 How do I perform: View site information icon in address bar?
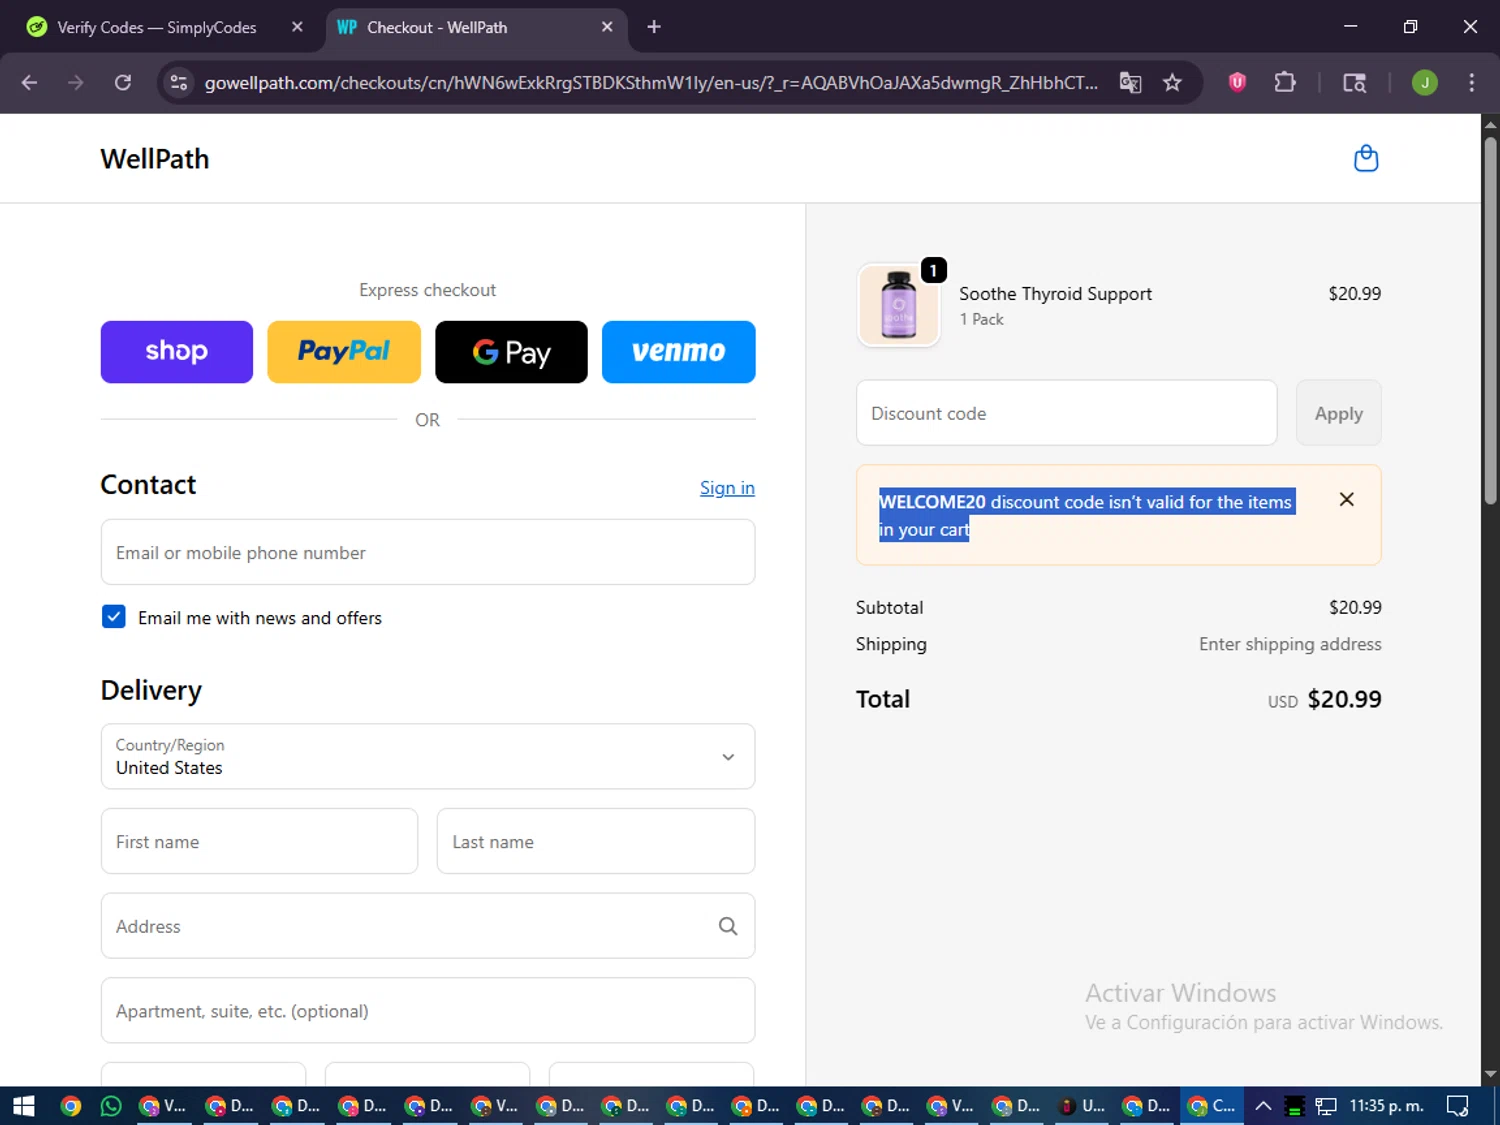[179, 82]
